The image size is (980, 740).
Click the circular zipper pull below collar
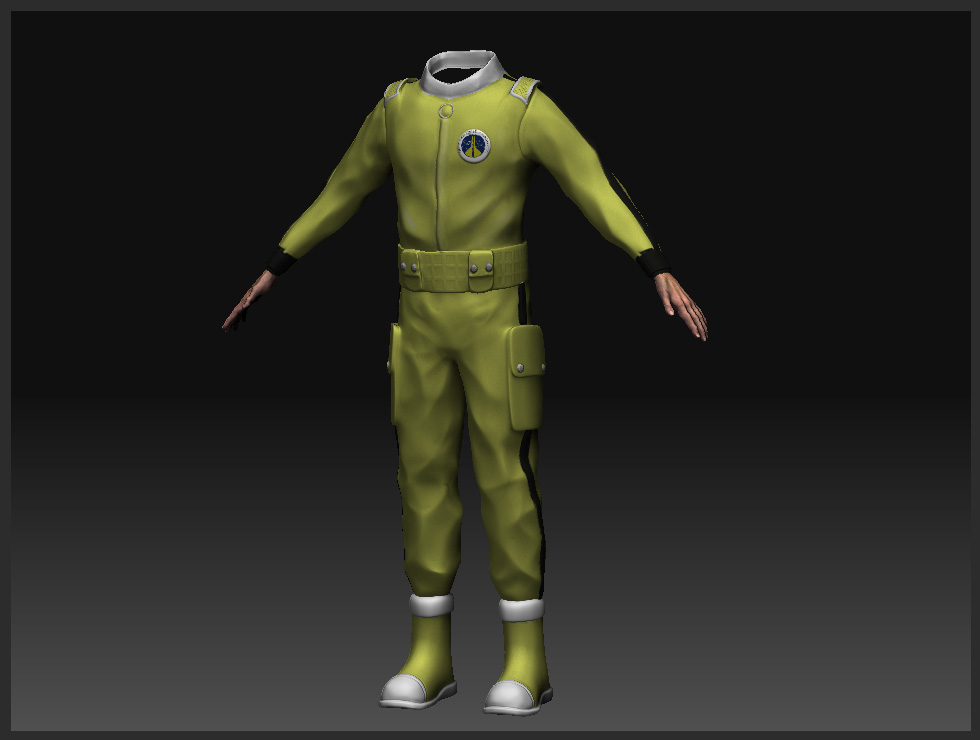click(x=446, y=112)
